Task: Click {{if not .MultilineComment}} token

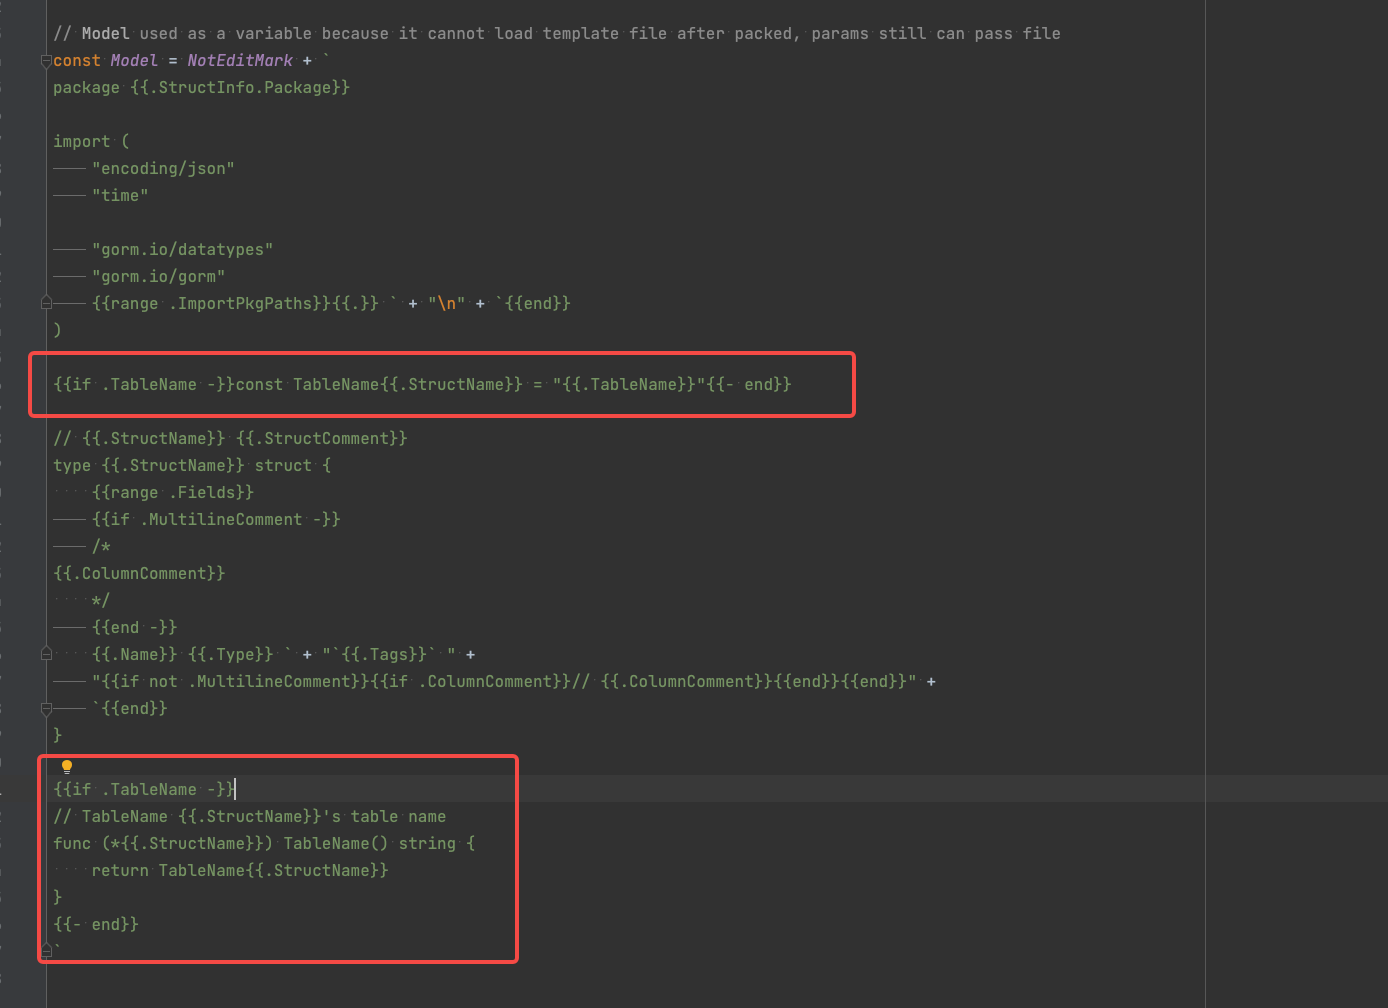Action: (235, 682)
